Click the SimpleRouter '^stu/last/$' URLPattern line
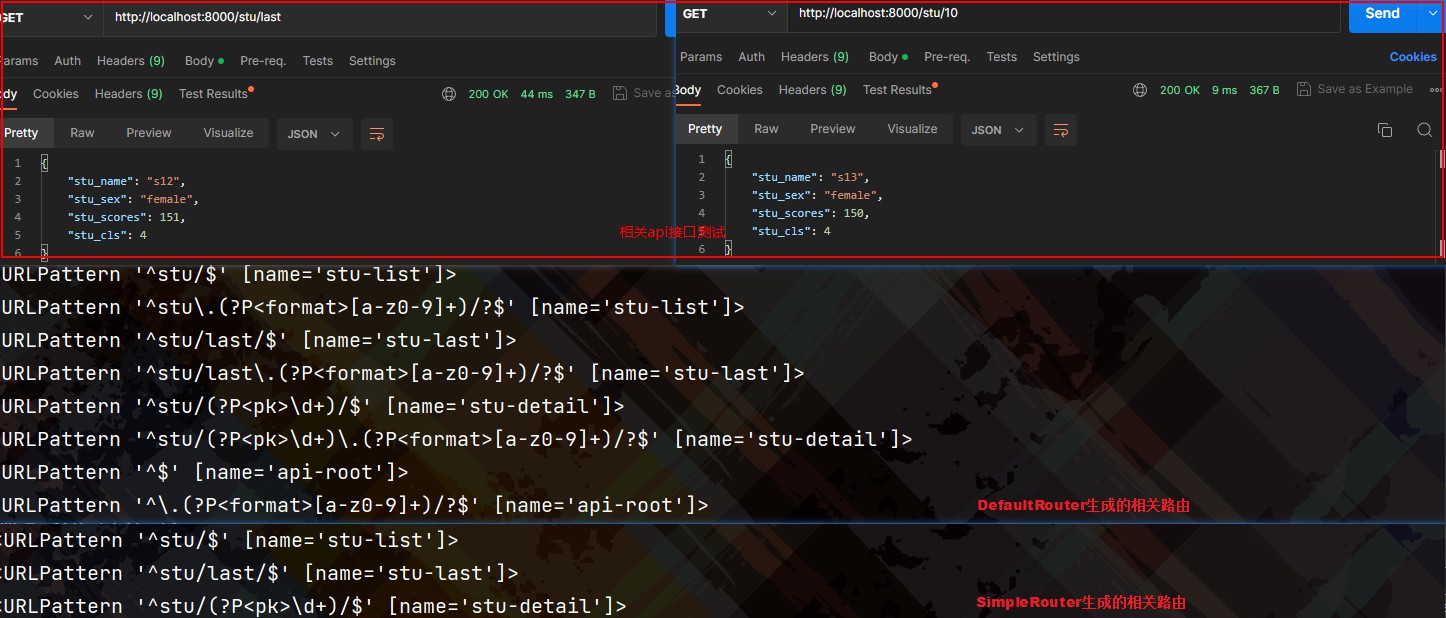The image size is (1446, 618). [260, 573]
